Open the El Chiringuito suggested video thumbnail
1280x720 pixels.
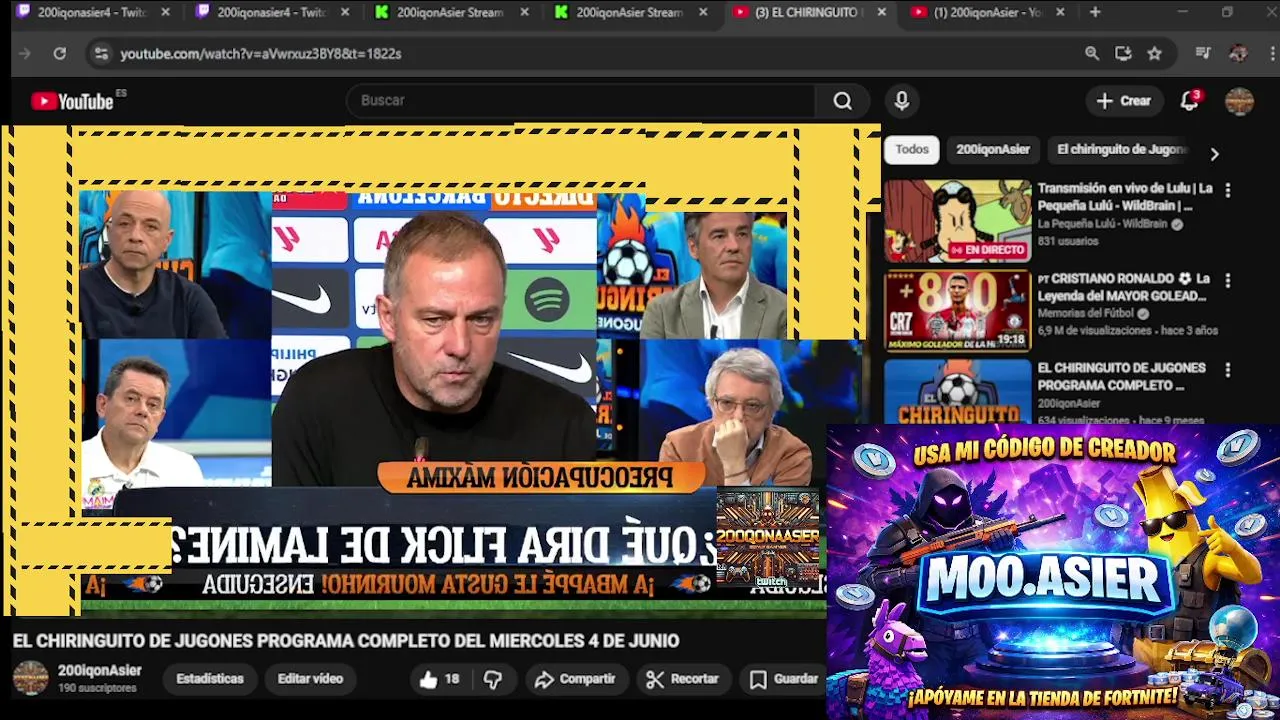(957, 392)
